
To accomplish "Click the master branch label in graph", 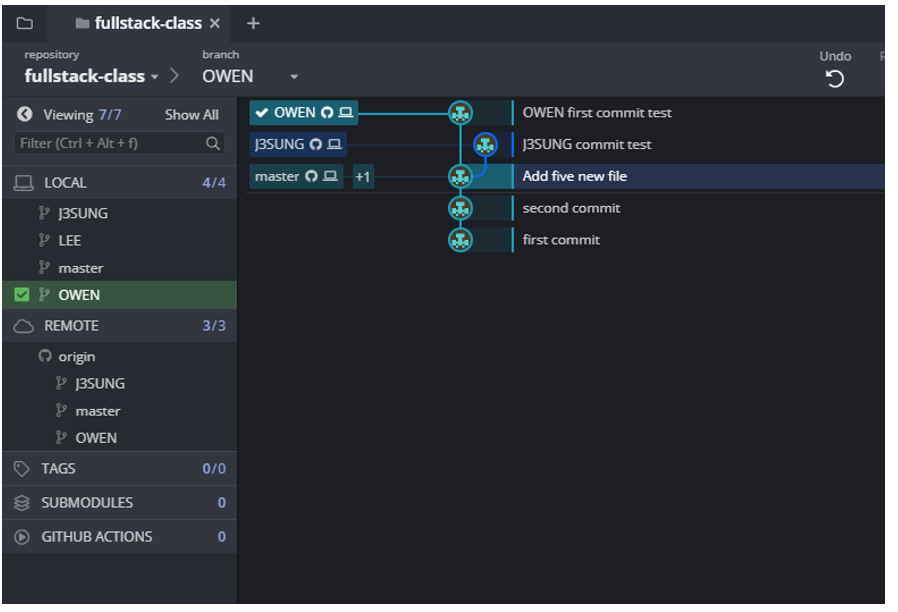I will pos(296,176).
